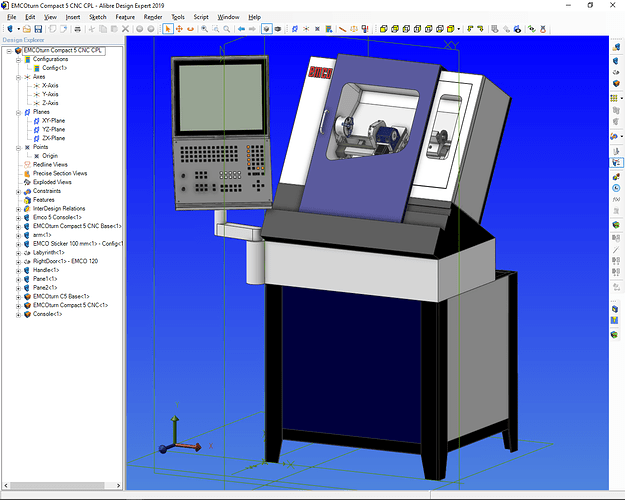This screenshot has width=625, height=500.
Task: Activate the Select arrow tool
Action: (x=168, y=29)
